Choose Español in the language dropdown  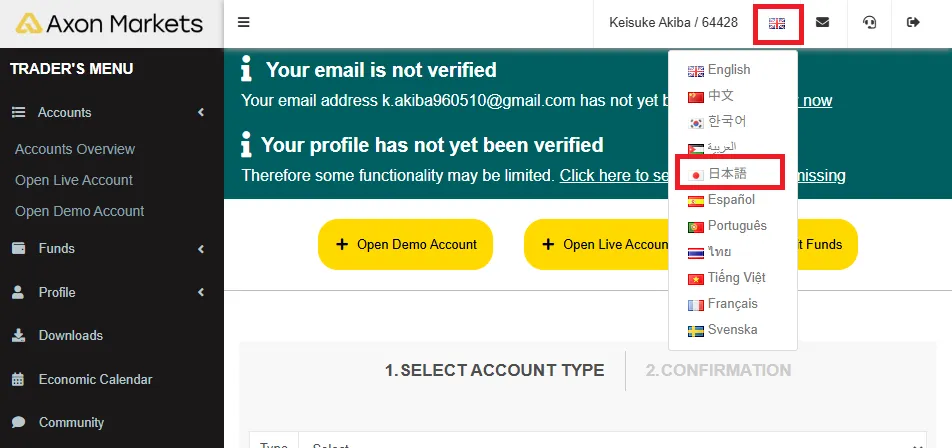pos(730,200)
